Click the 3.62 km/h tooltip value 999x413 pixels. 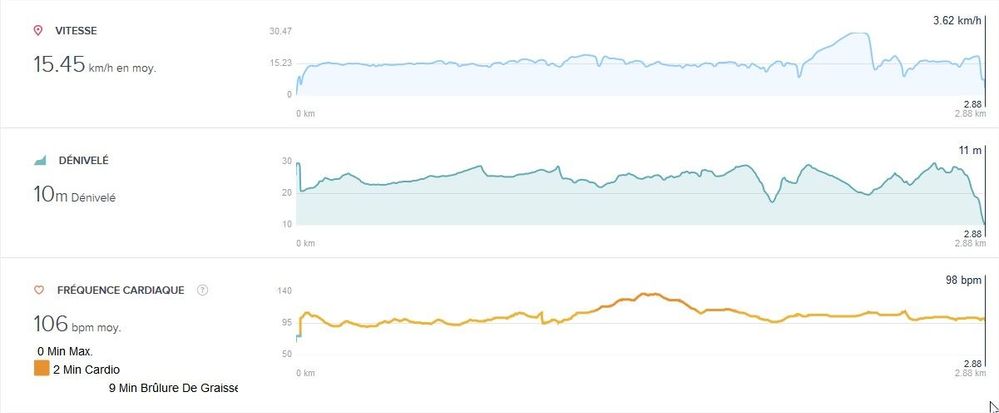(x=958, y=21)
